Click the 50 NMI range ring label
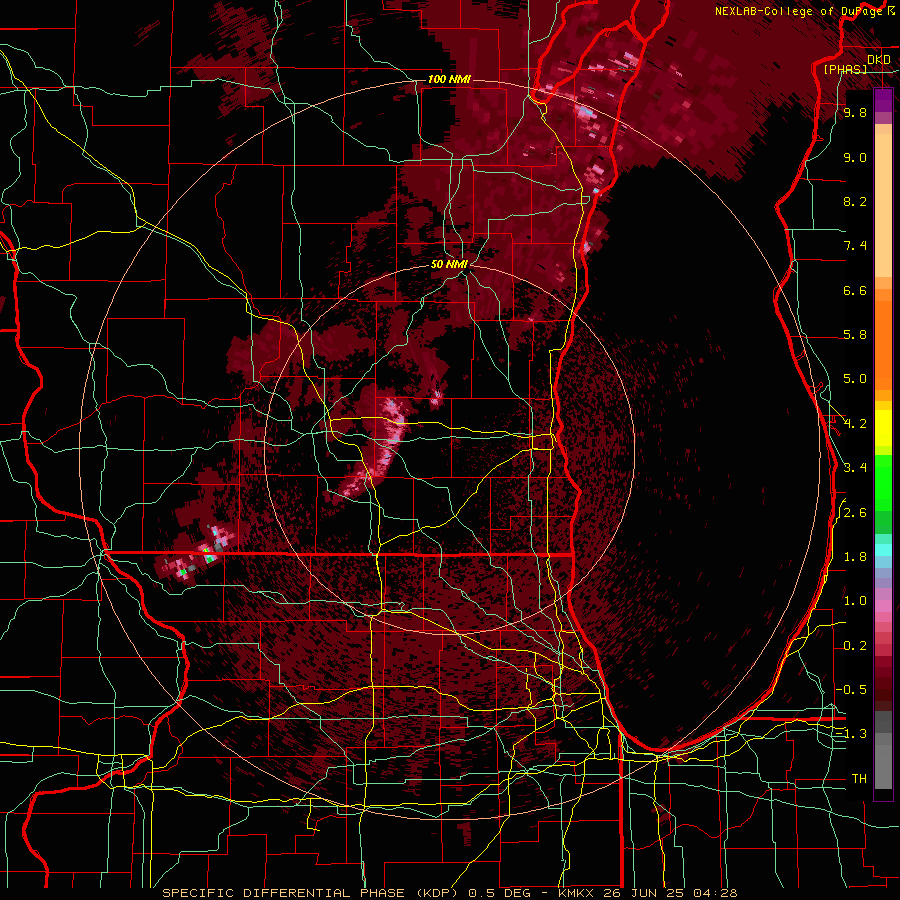The width and height of the screenshot is (900, 900). tap(449, 265)
